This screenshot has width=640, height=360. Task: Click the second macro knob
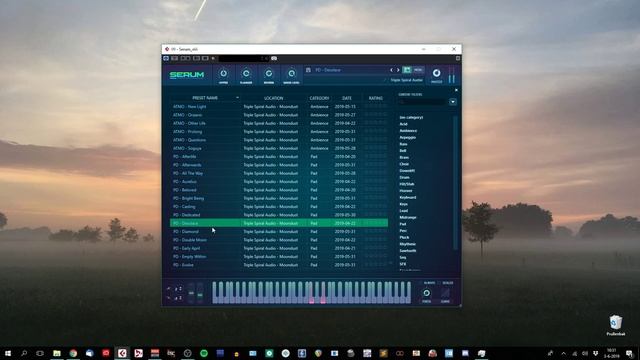point(246,74)
